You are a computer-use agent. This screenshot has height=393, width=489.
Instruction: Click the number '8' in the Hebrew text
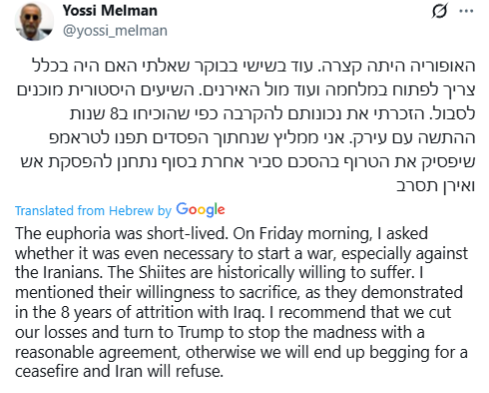[114, 114]
